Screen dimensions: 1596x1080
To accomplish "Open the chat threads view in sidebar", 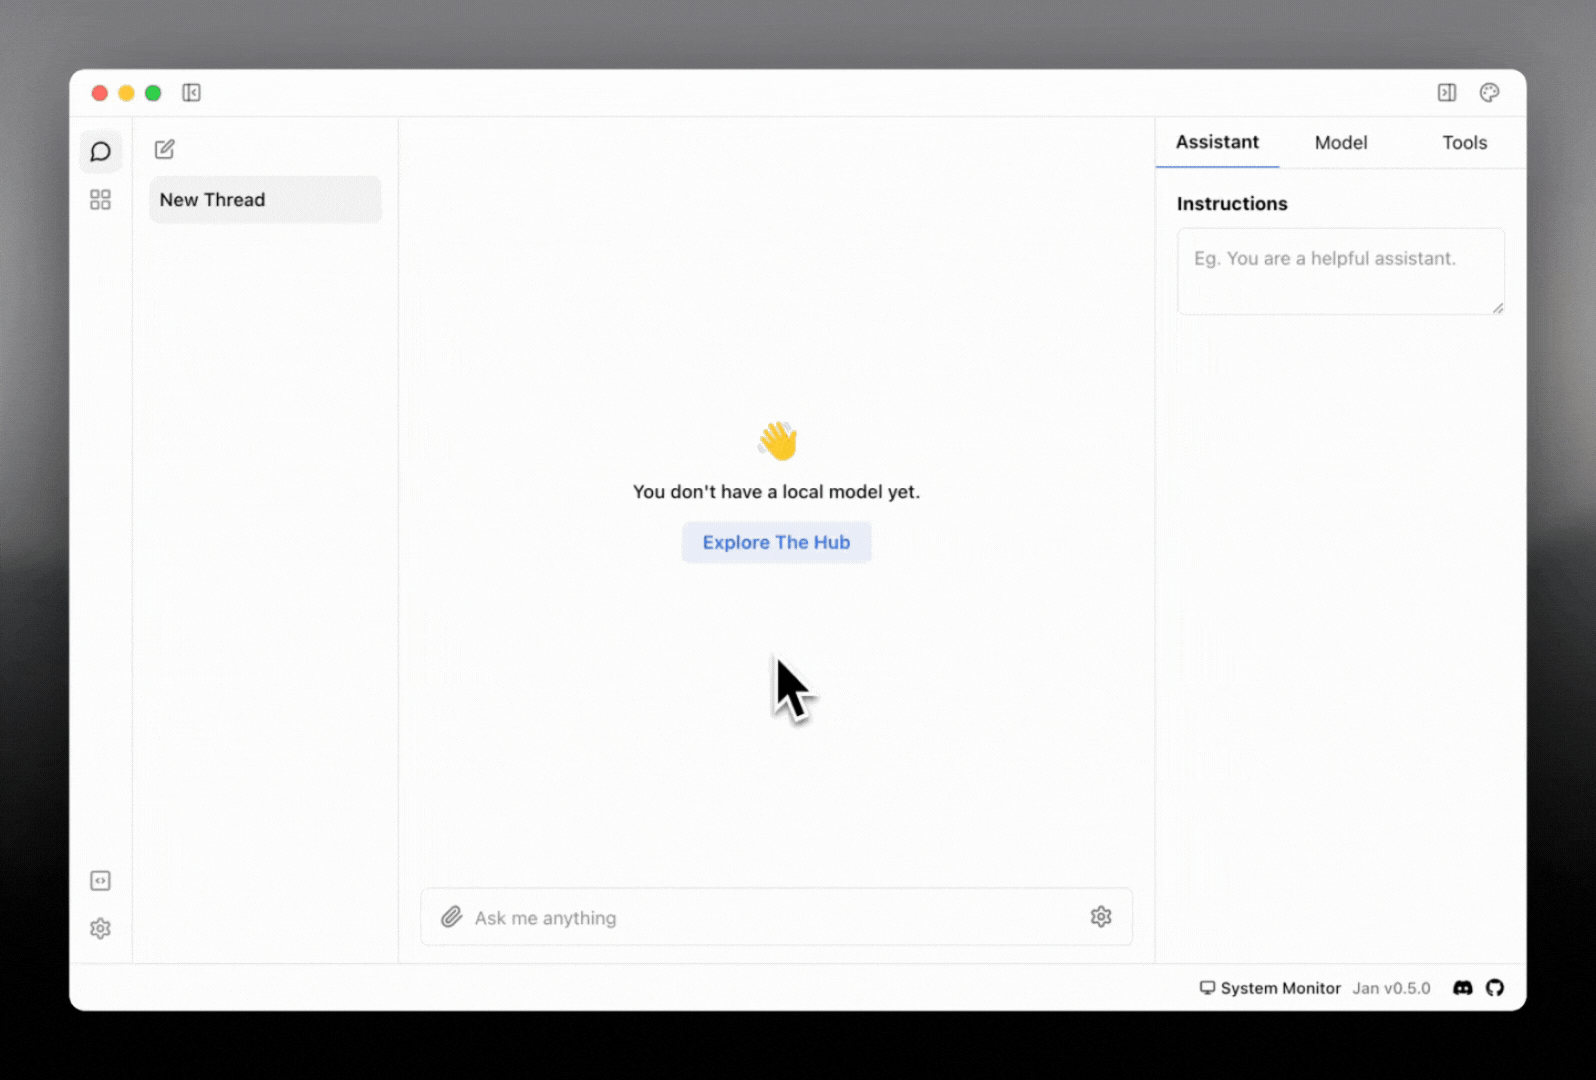I will pyautogui.click(x=100, y=152).
